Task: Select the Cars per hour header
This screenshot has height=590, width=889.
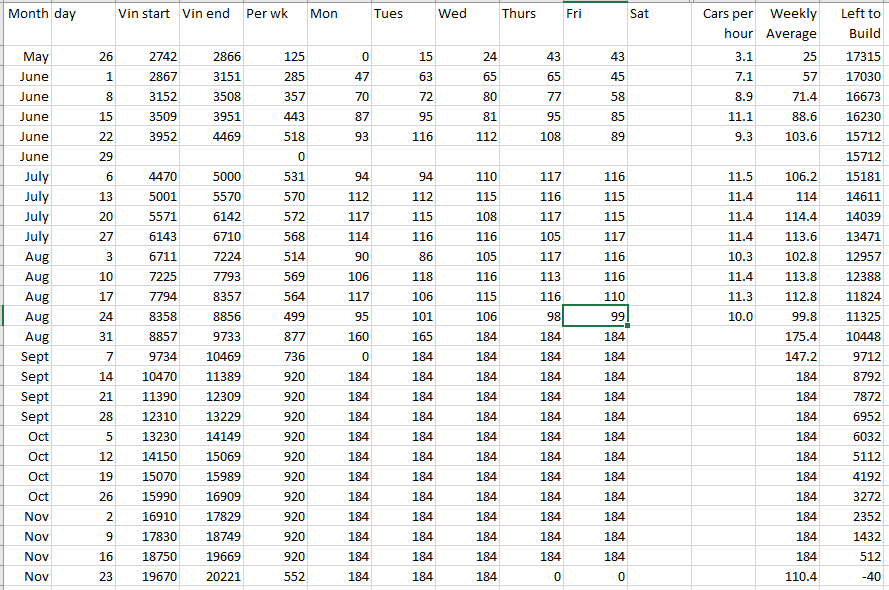Action: click(725, 24)
